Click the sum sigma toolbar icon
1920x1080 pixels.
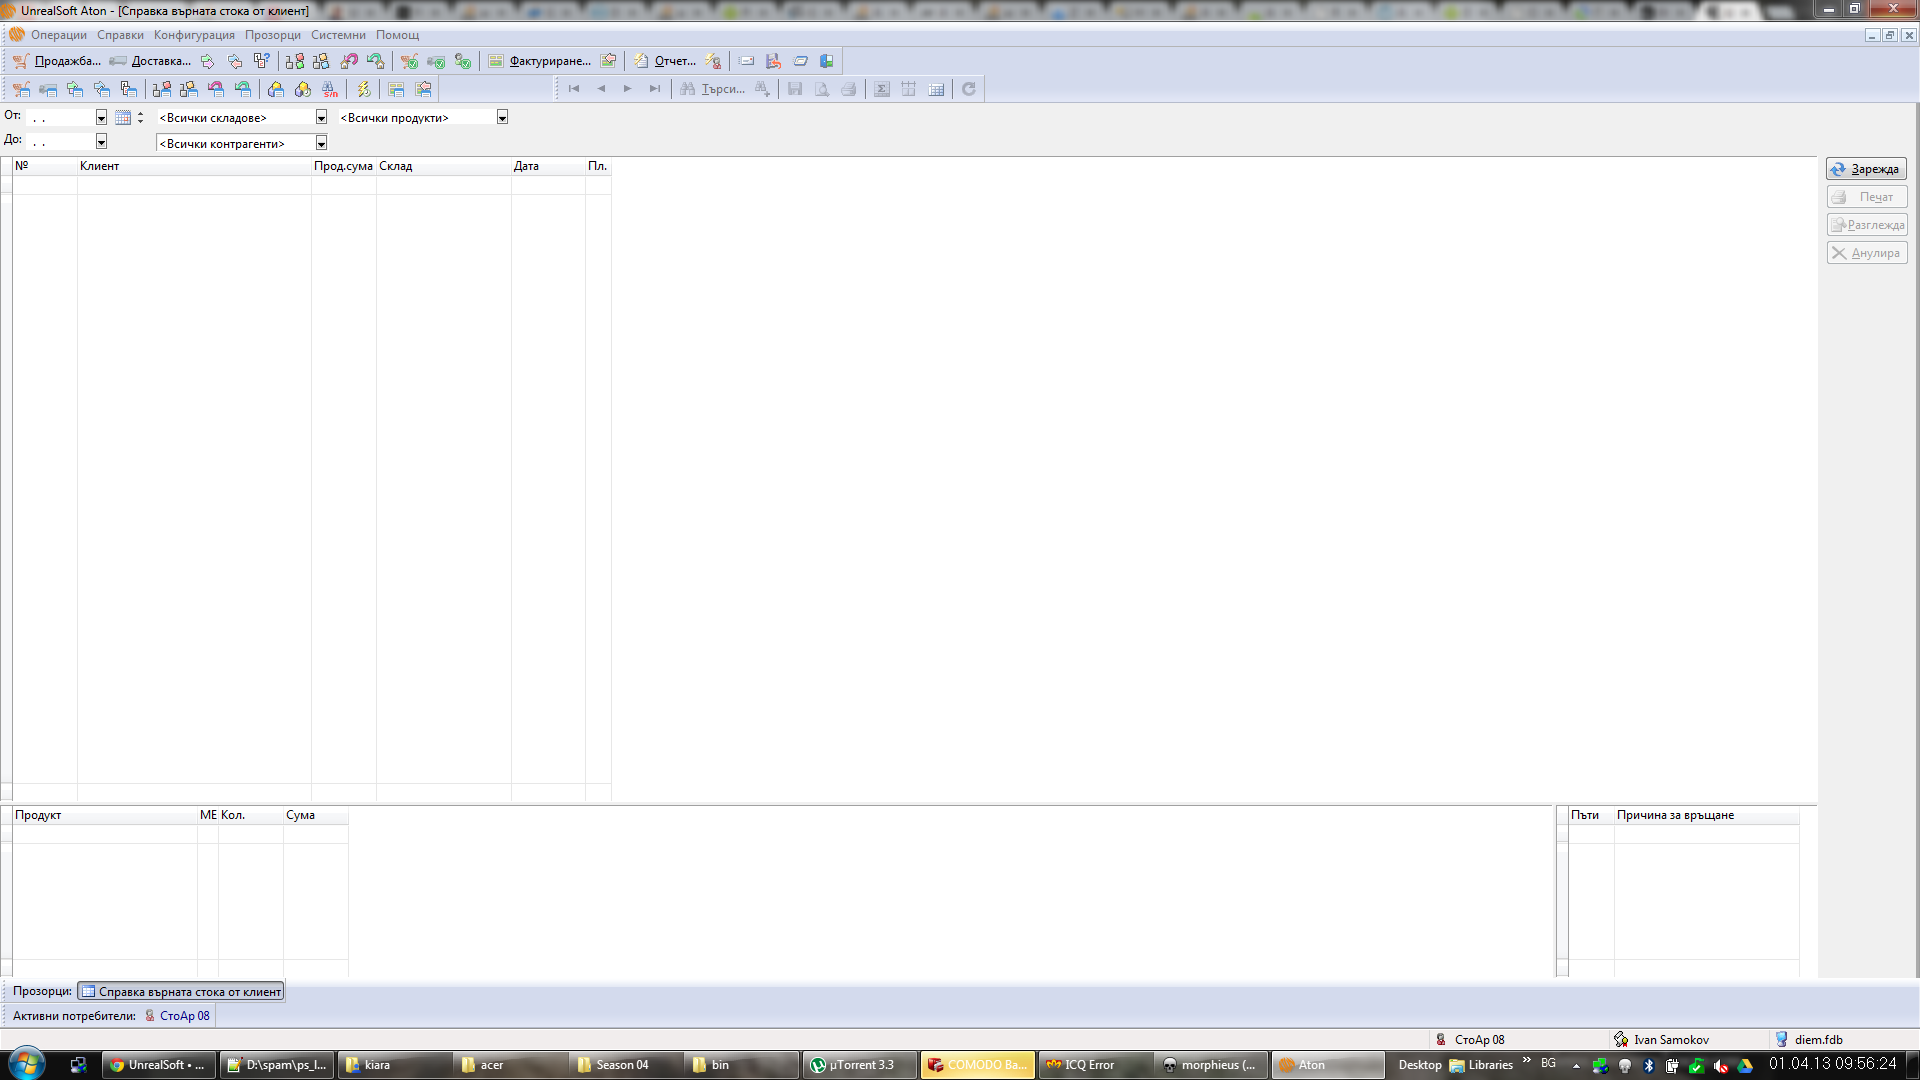click(x=881, y=89)
